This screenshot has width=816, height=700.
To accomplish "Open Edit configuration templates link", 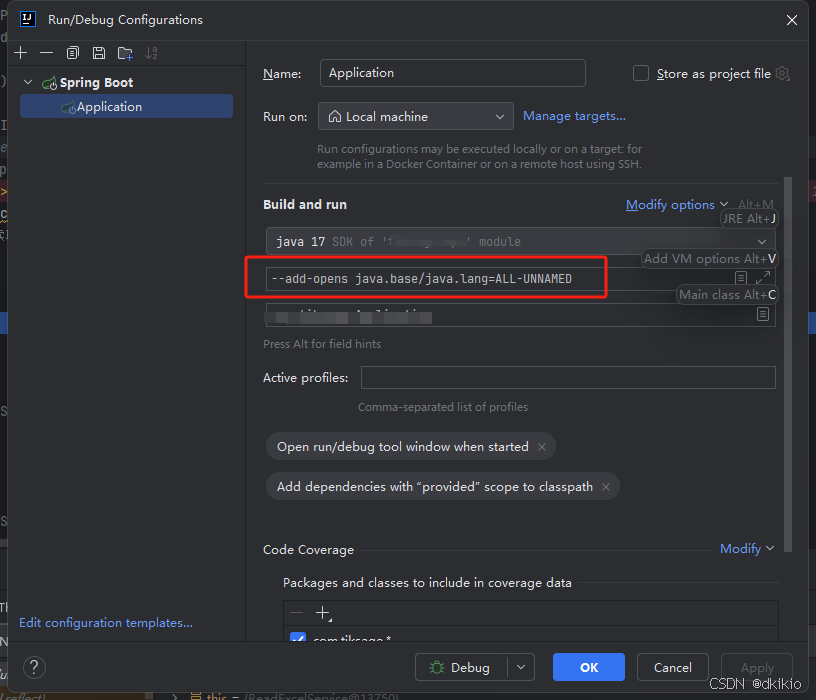I will tap(106, 622).
